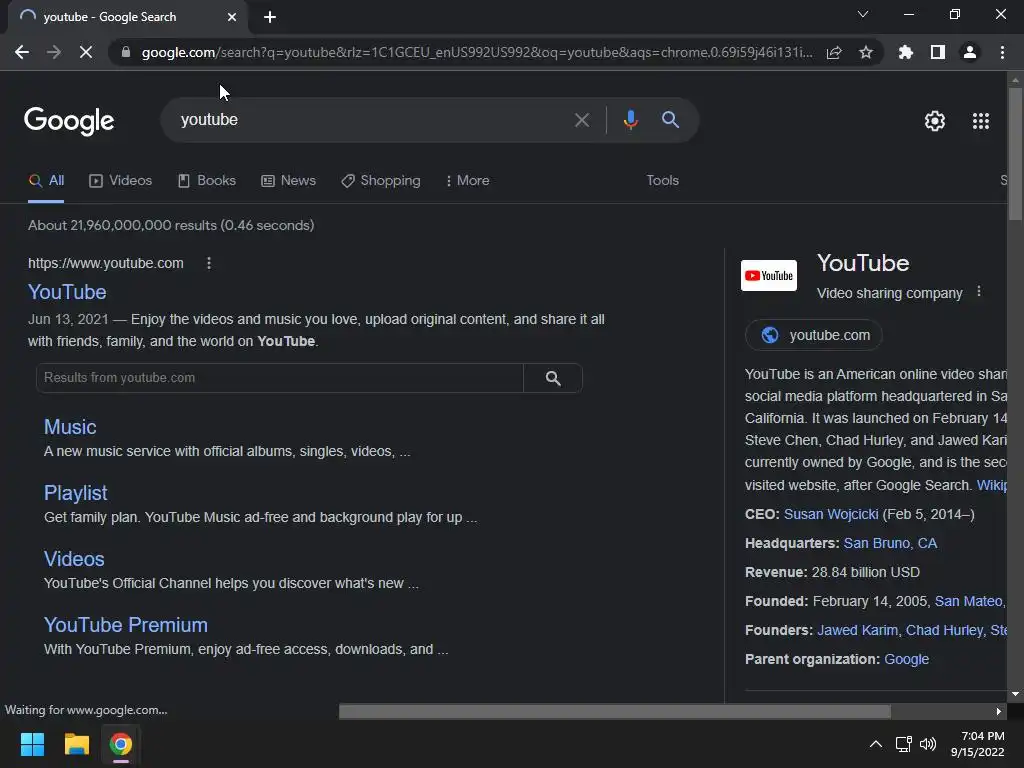Open the Playlist sitelink
Viewport: 1024px width, 768px height.
coord(76,493)
